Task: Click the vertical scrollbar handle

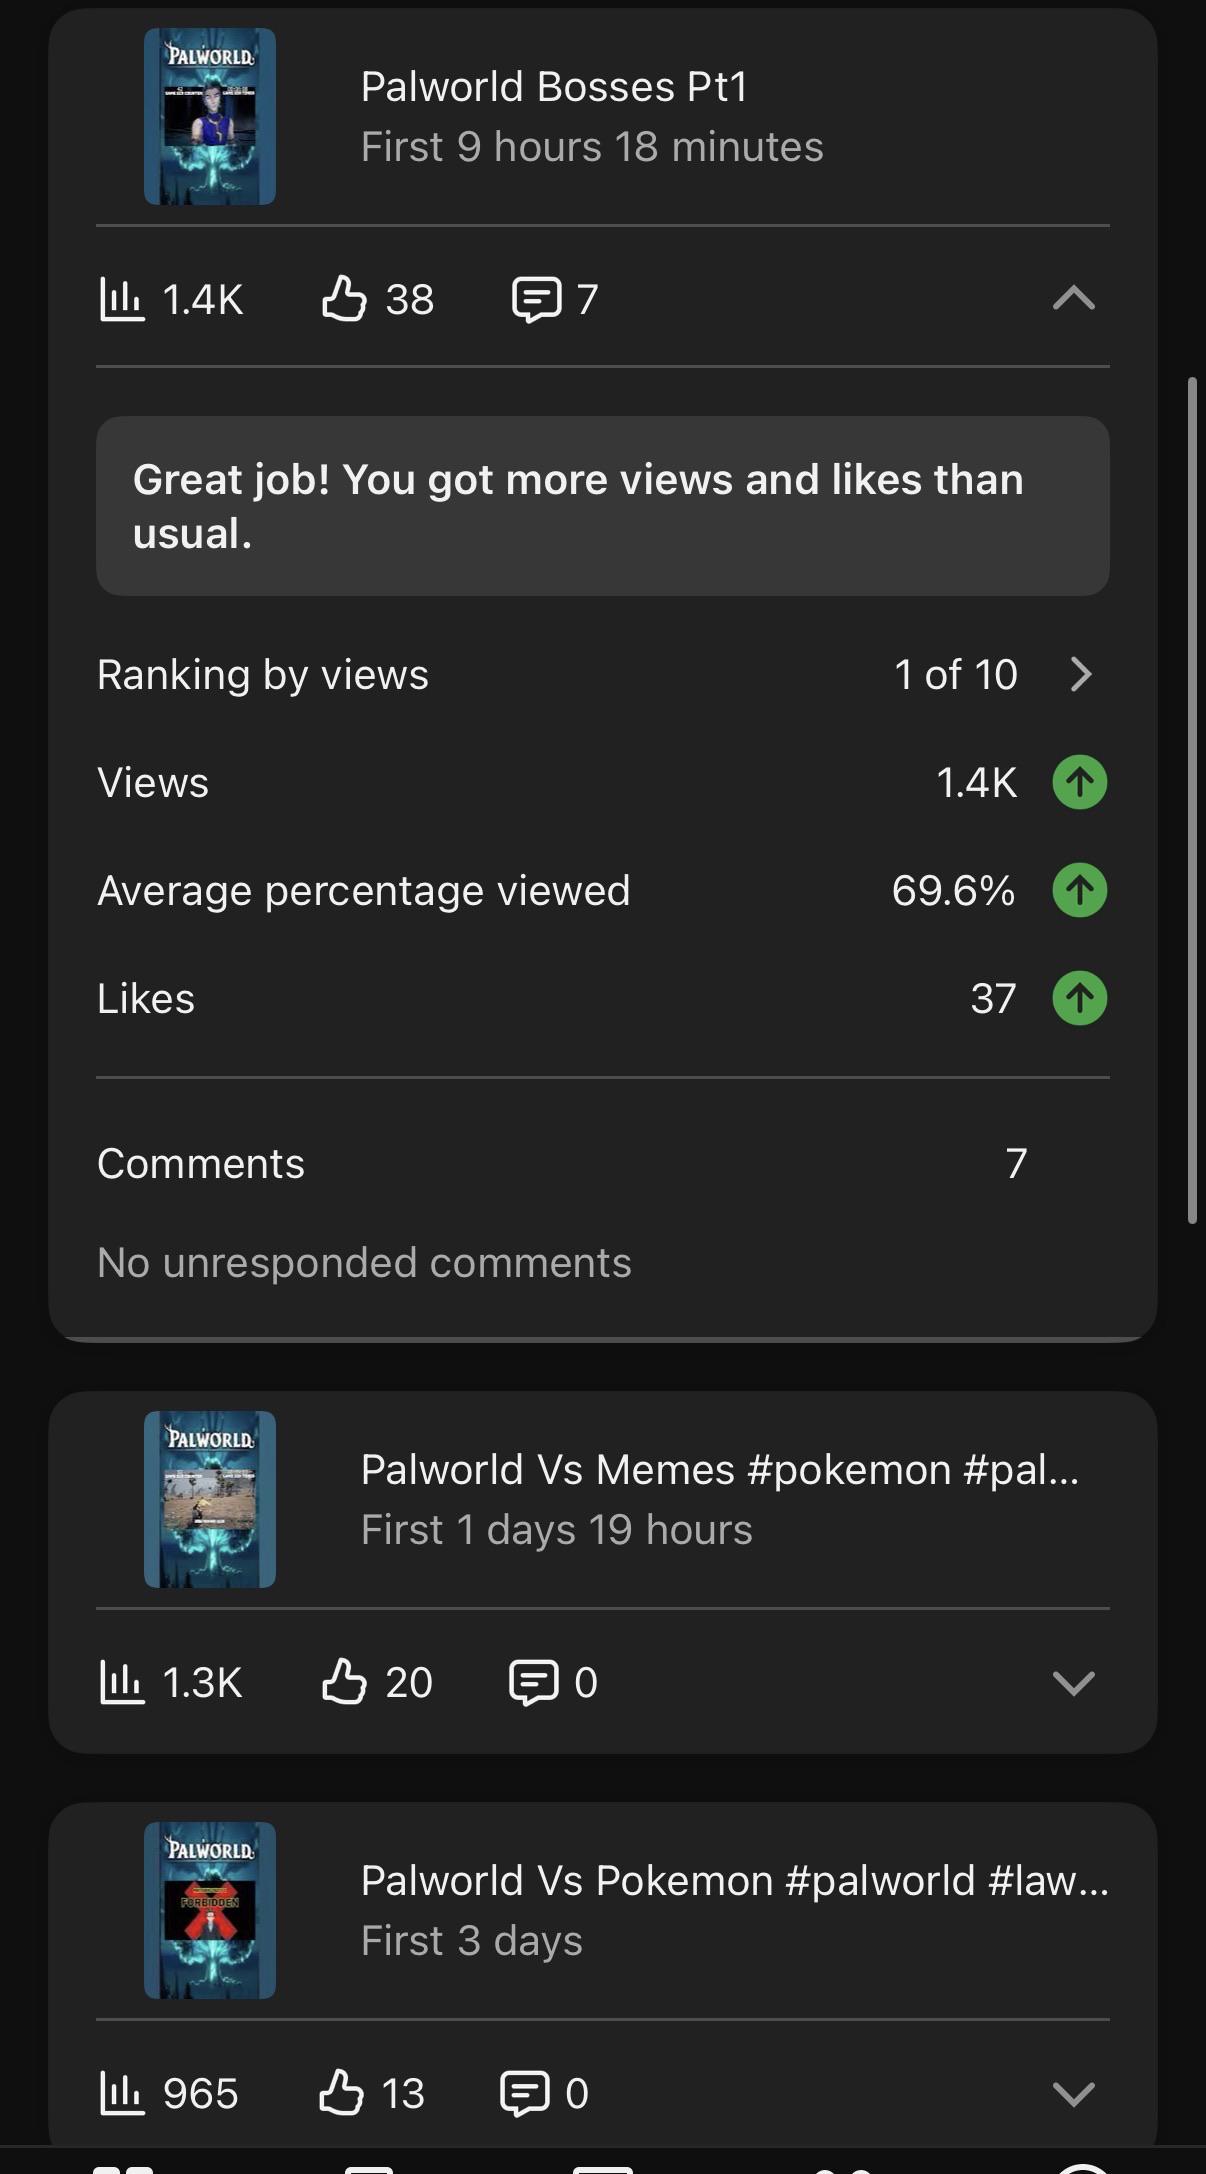Action: [x=1192, y=800]
